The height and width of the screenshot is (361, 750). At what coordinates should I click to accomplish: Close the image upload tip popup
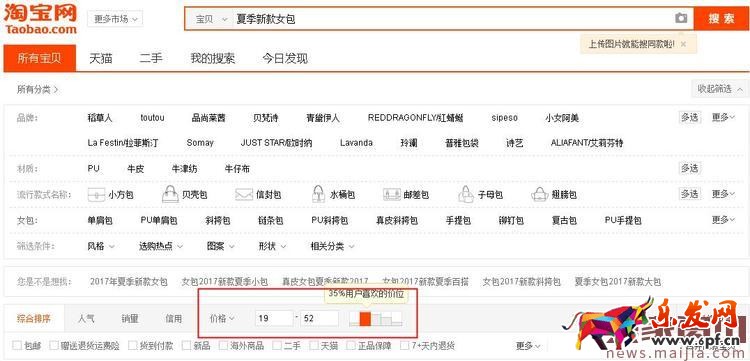pyautogui.click(x=683, y=44)
